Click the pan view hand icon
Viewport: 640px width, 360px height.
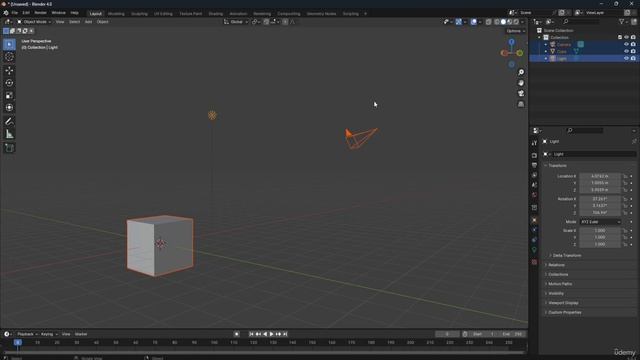(x=521, y=83)
